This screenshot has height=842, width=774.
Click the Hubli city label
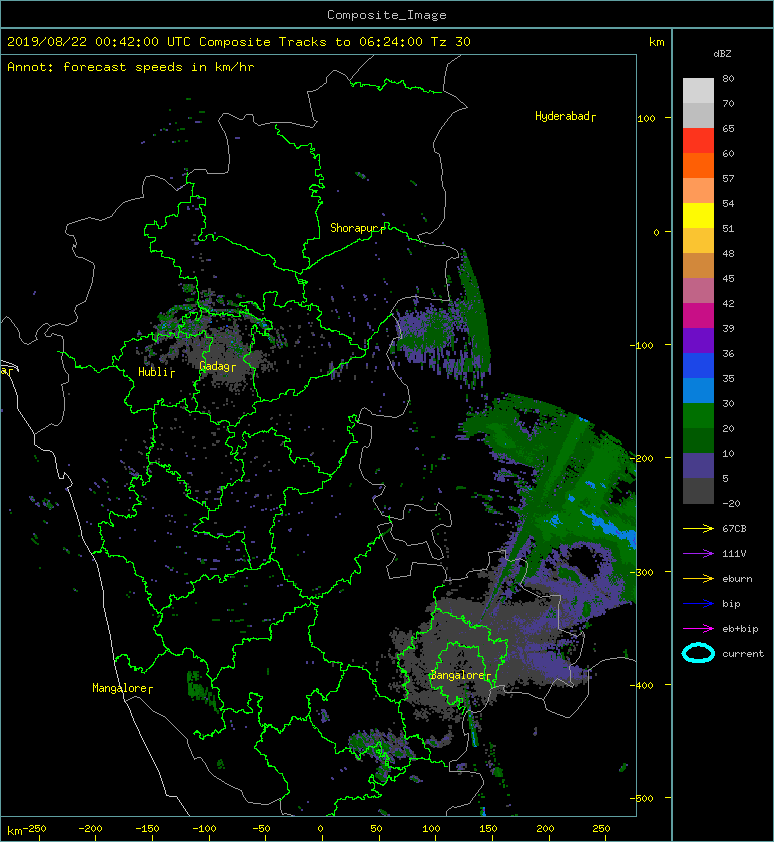156,372
